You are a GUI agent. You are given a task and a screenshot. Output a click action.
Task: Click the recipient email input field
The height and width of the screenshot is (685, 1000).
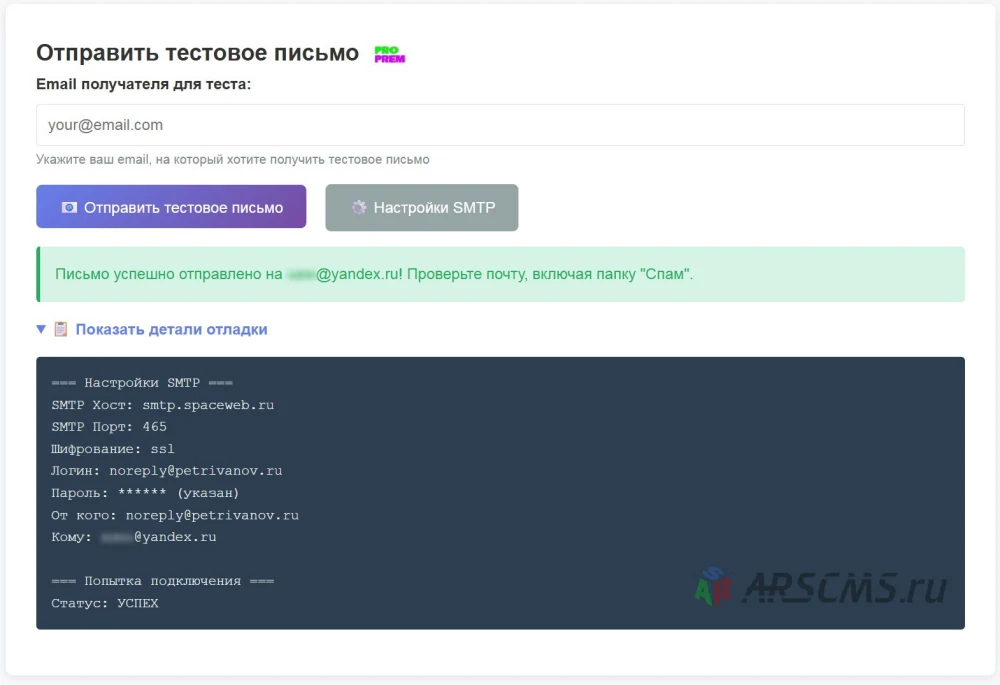click(500, 125)
